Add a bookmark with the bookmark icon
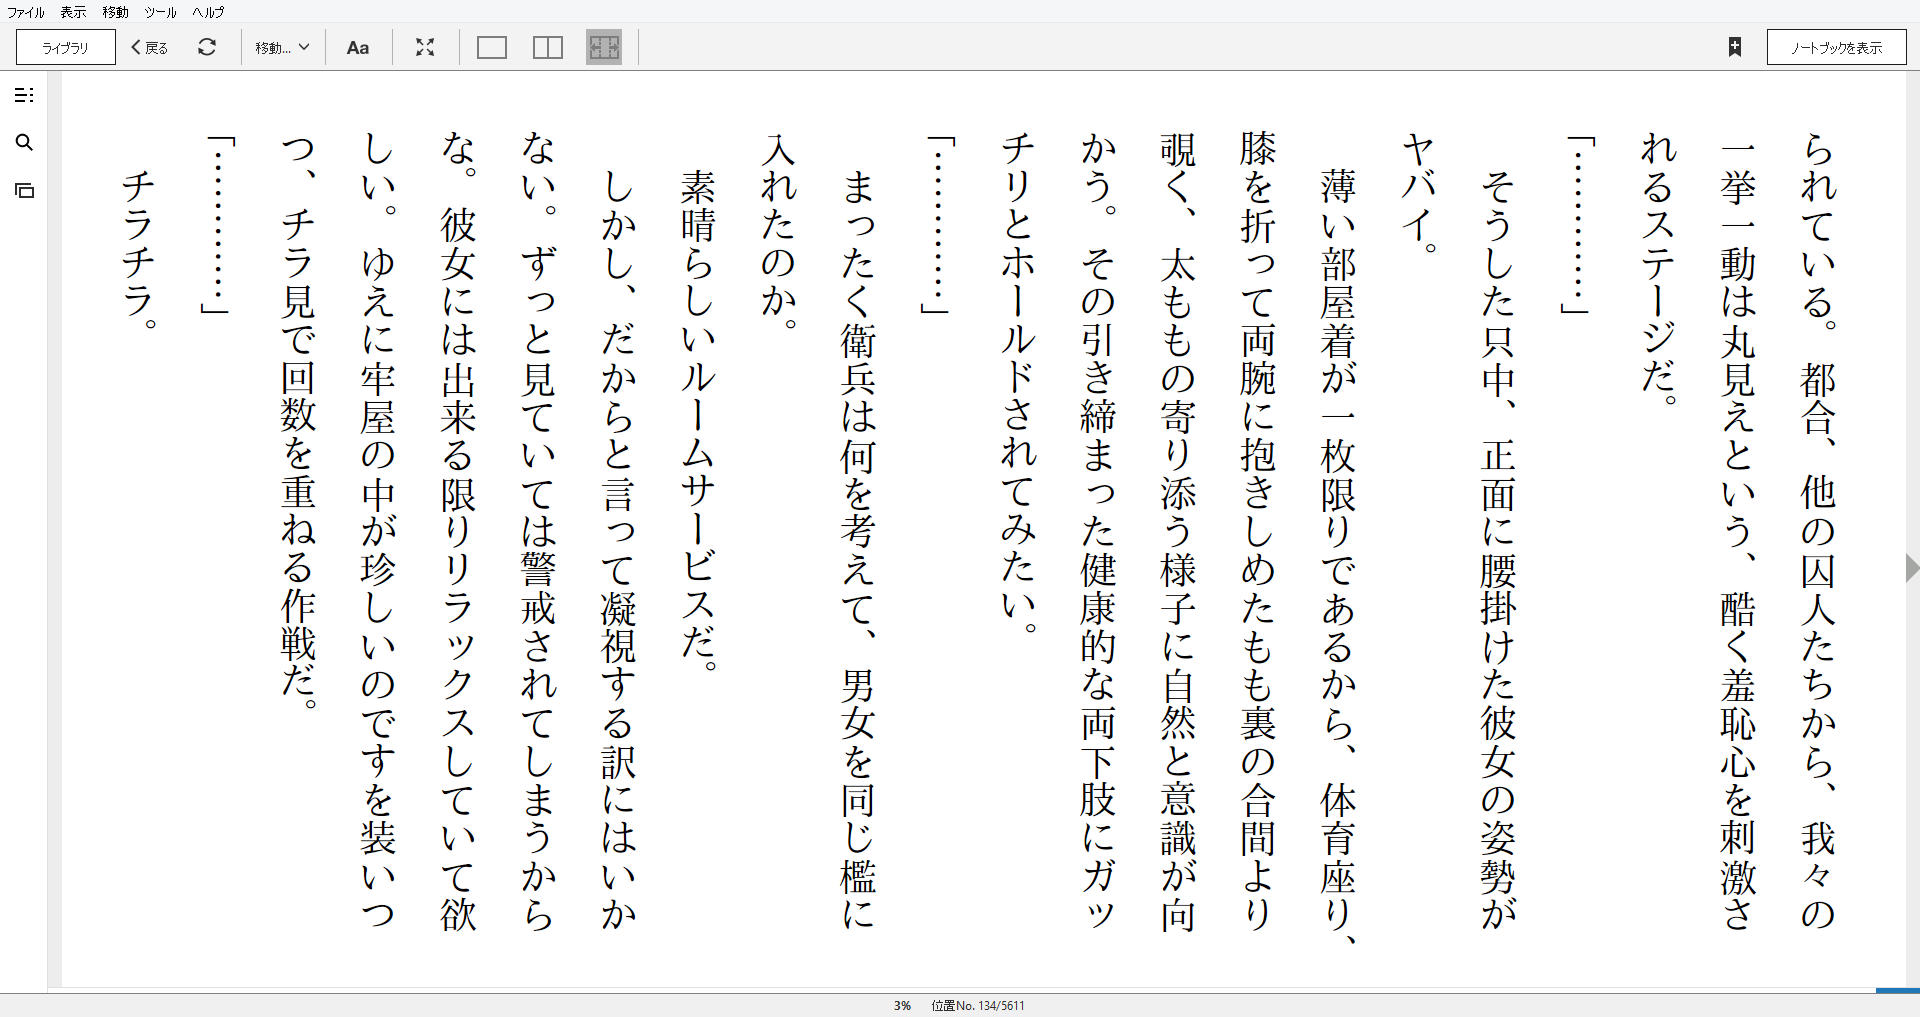This screenshot has height=1017, width=1920. [x=1735, y=47]
